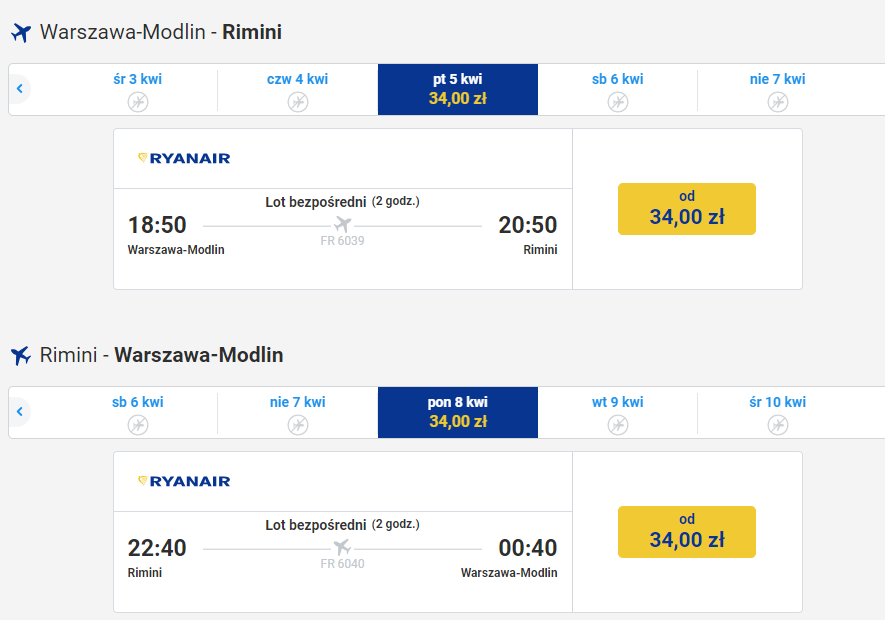This screenshot has height=620, width=885.
Task: Click the returning plane icon beside Rimini - Warszawa-Modlin
Action: pyautogui.click(x=21, y=356)
